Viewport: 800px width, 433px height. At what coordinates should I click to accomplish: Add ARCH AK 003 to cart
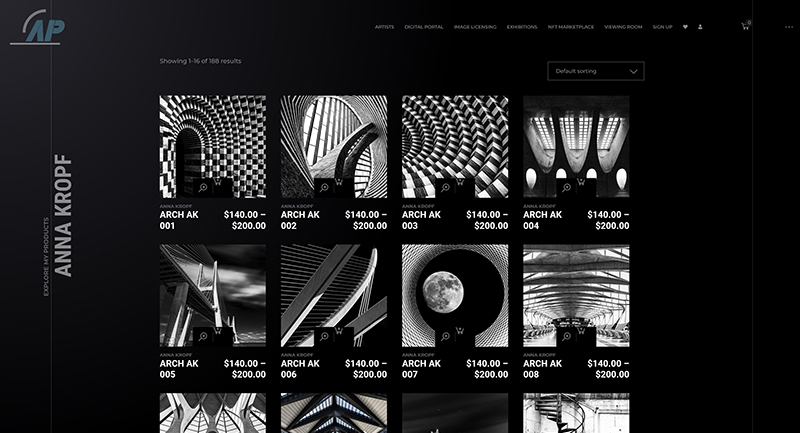(460, 182)
